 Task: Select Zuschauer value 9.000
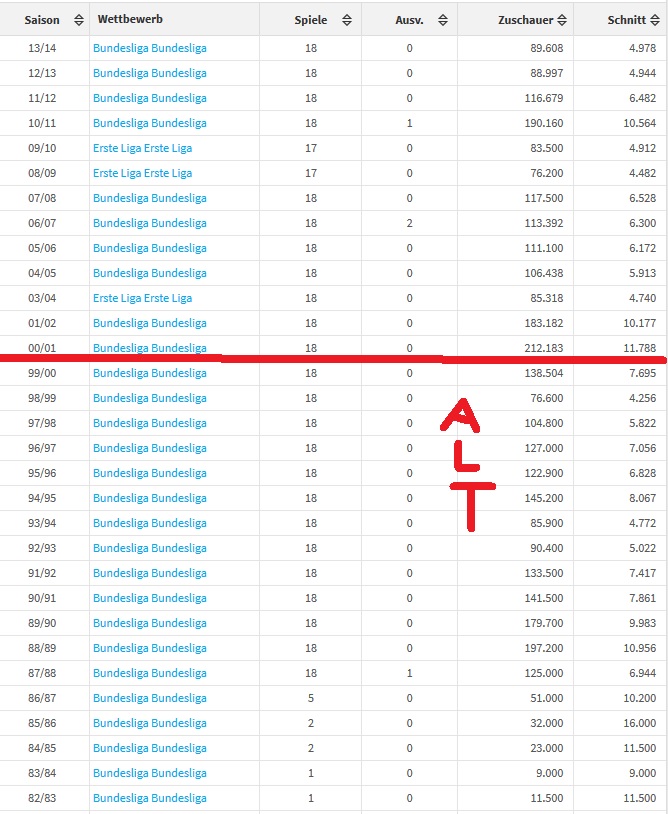click(x=550, y=773)
